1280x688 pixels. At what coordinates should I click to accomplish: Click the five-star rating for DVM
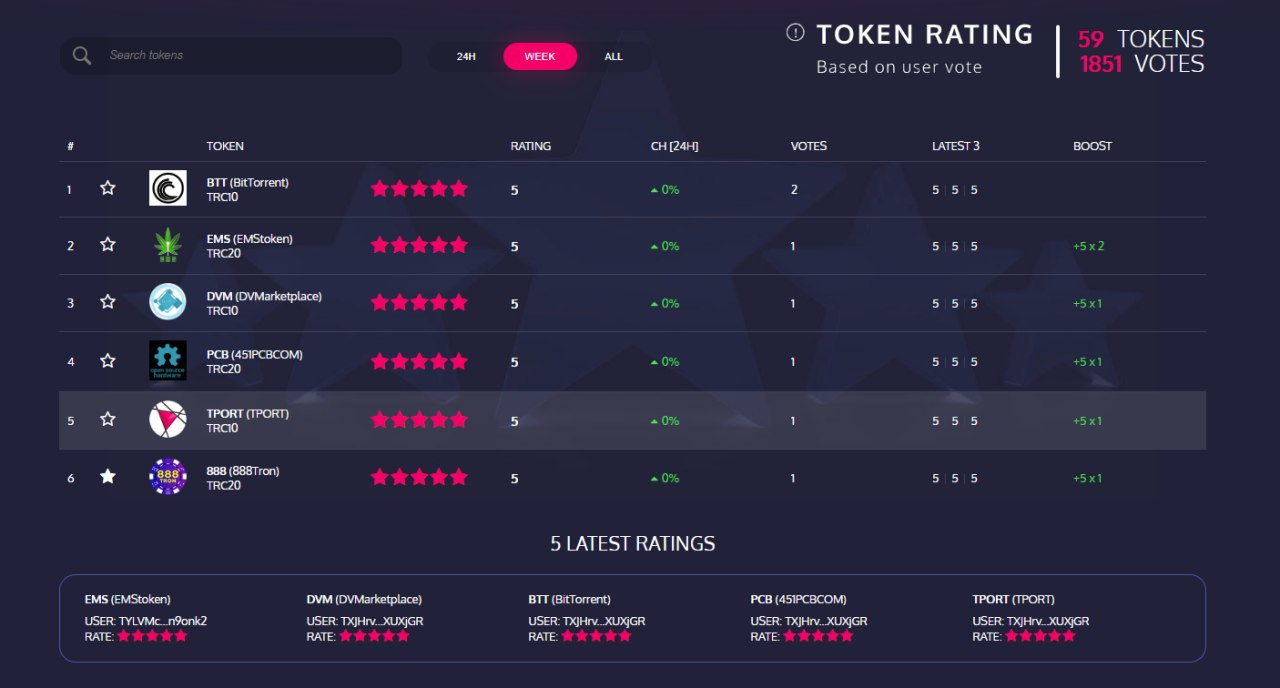tap(419, 302)
